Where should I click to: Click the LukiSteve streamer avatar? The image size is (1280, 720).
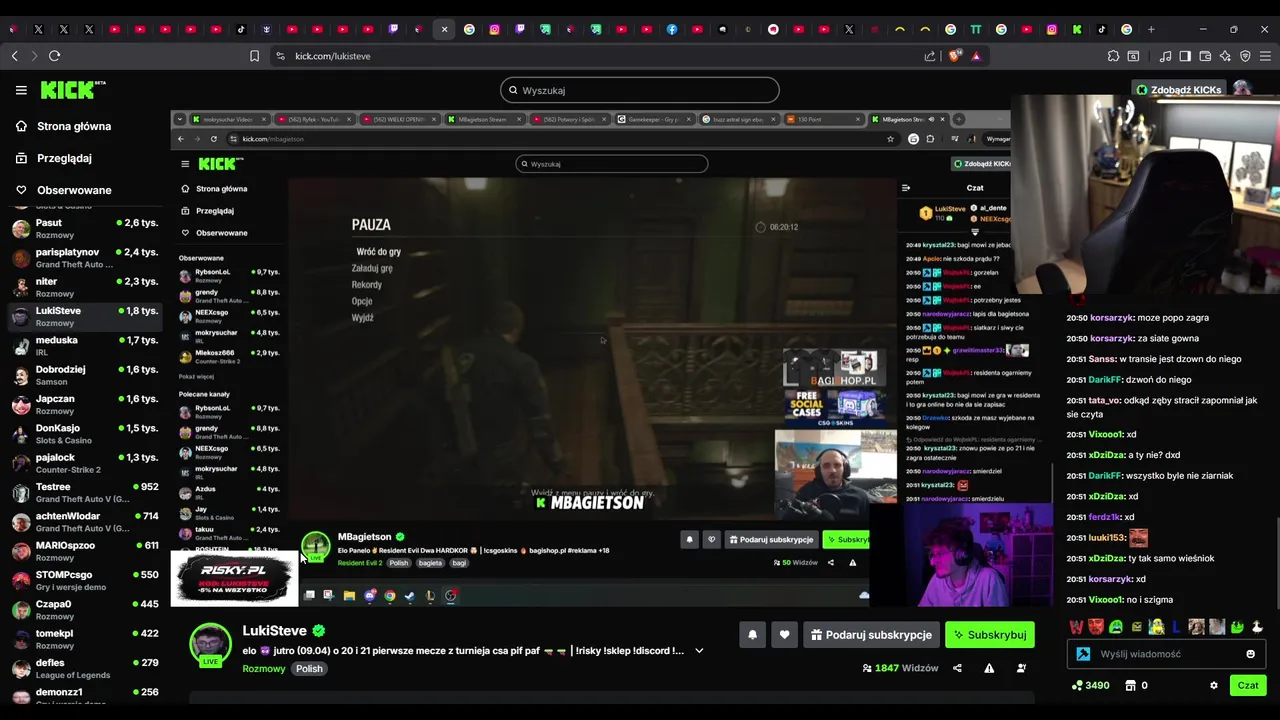(x=210, y=643)
